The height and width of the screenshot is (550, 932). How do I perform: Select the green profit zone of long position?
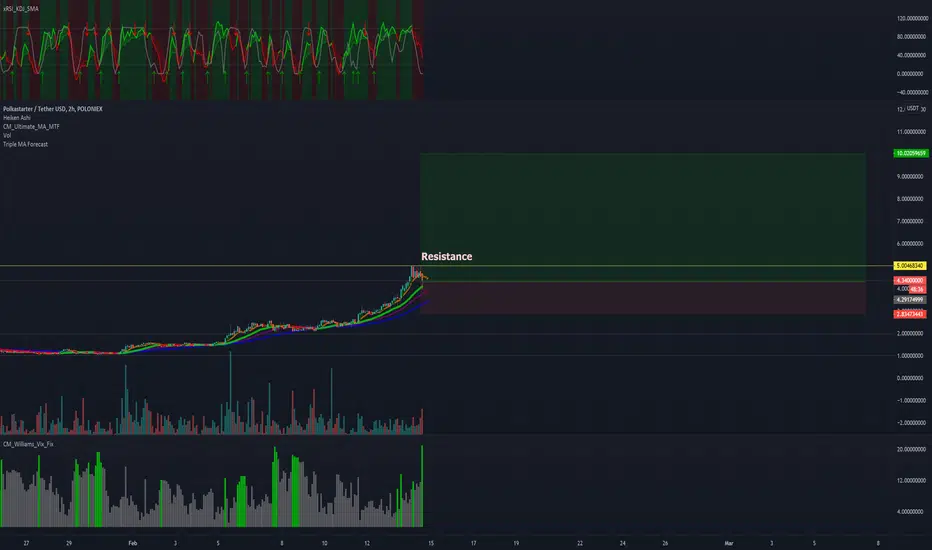coord(643,217)
